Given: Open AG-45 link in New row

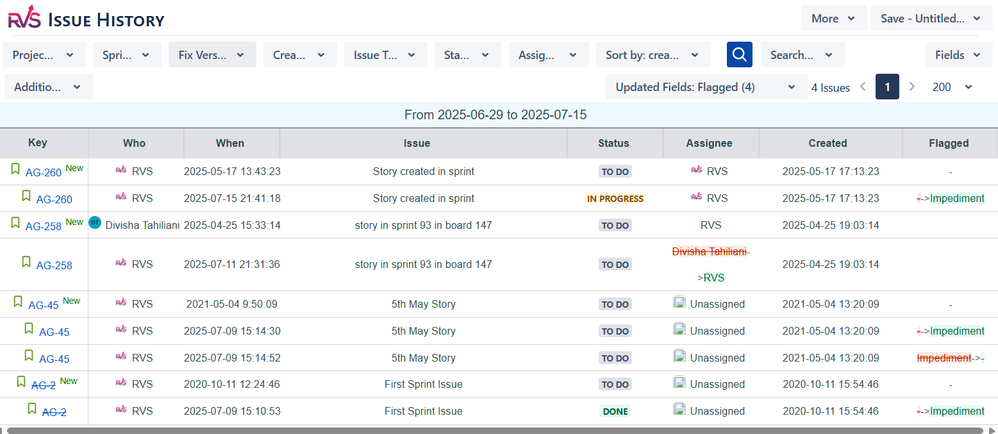Looking at the screenshot, I should point(43,305).
